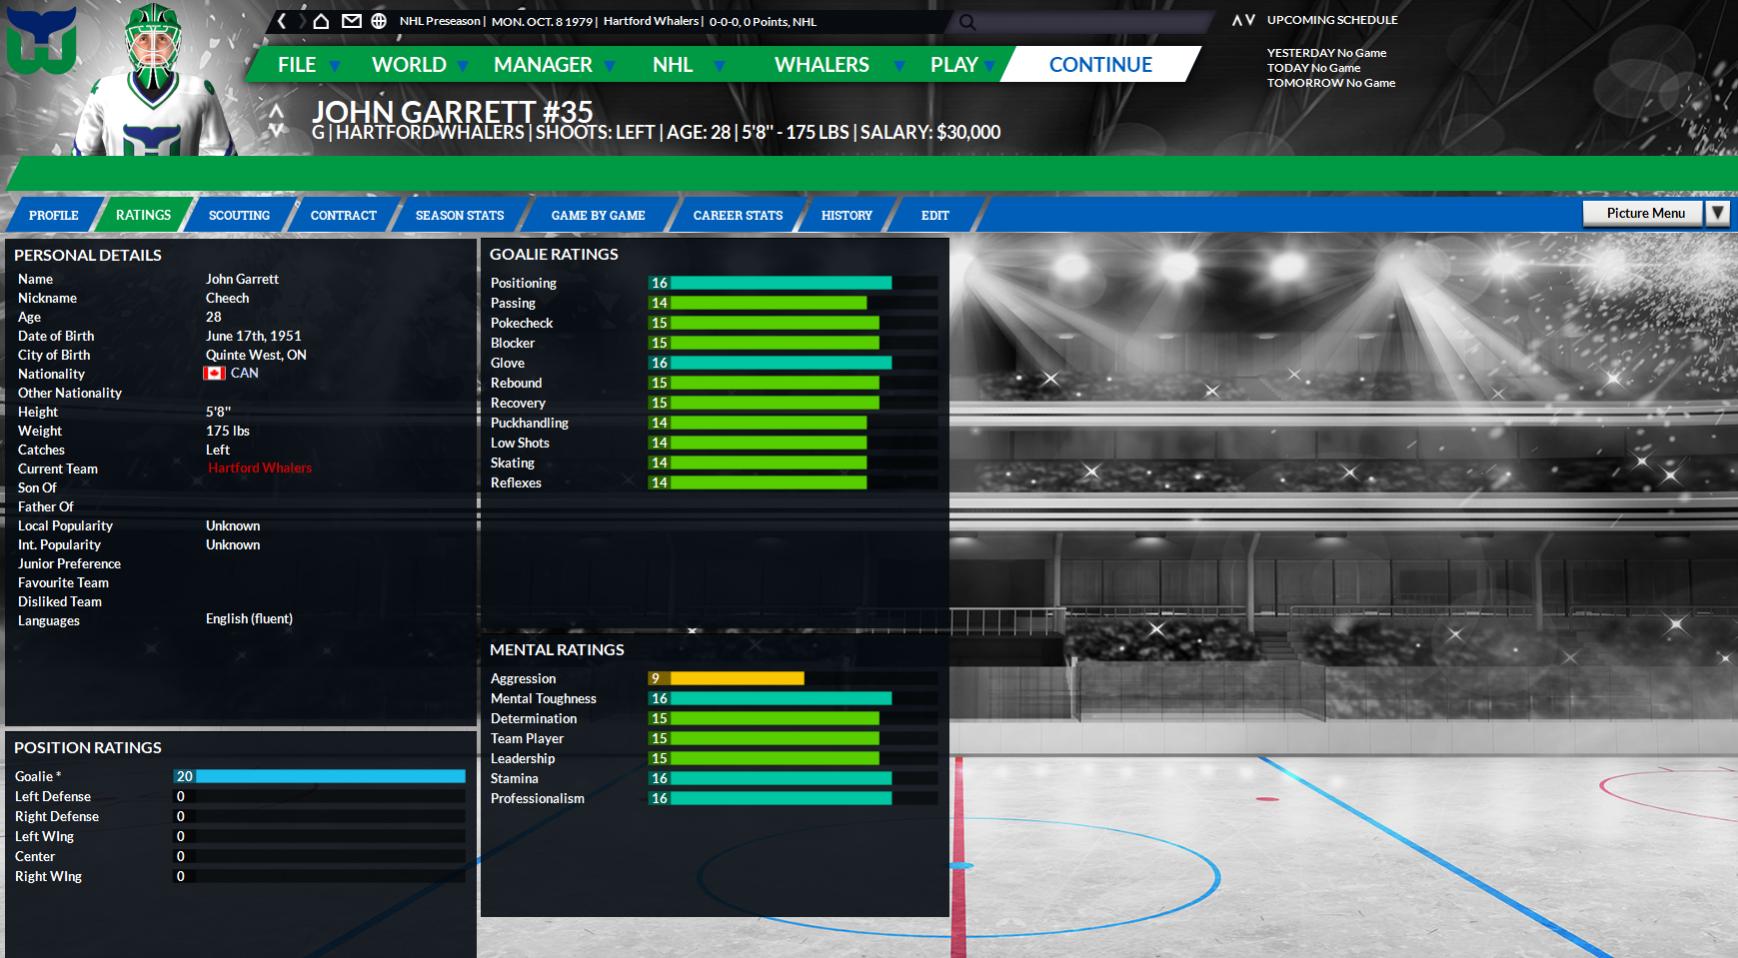Switch to the CAREER STATS tab
Screen dimensions: 1738x958
[738, 215]
